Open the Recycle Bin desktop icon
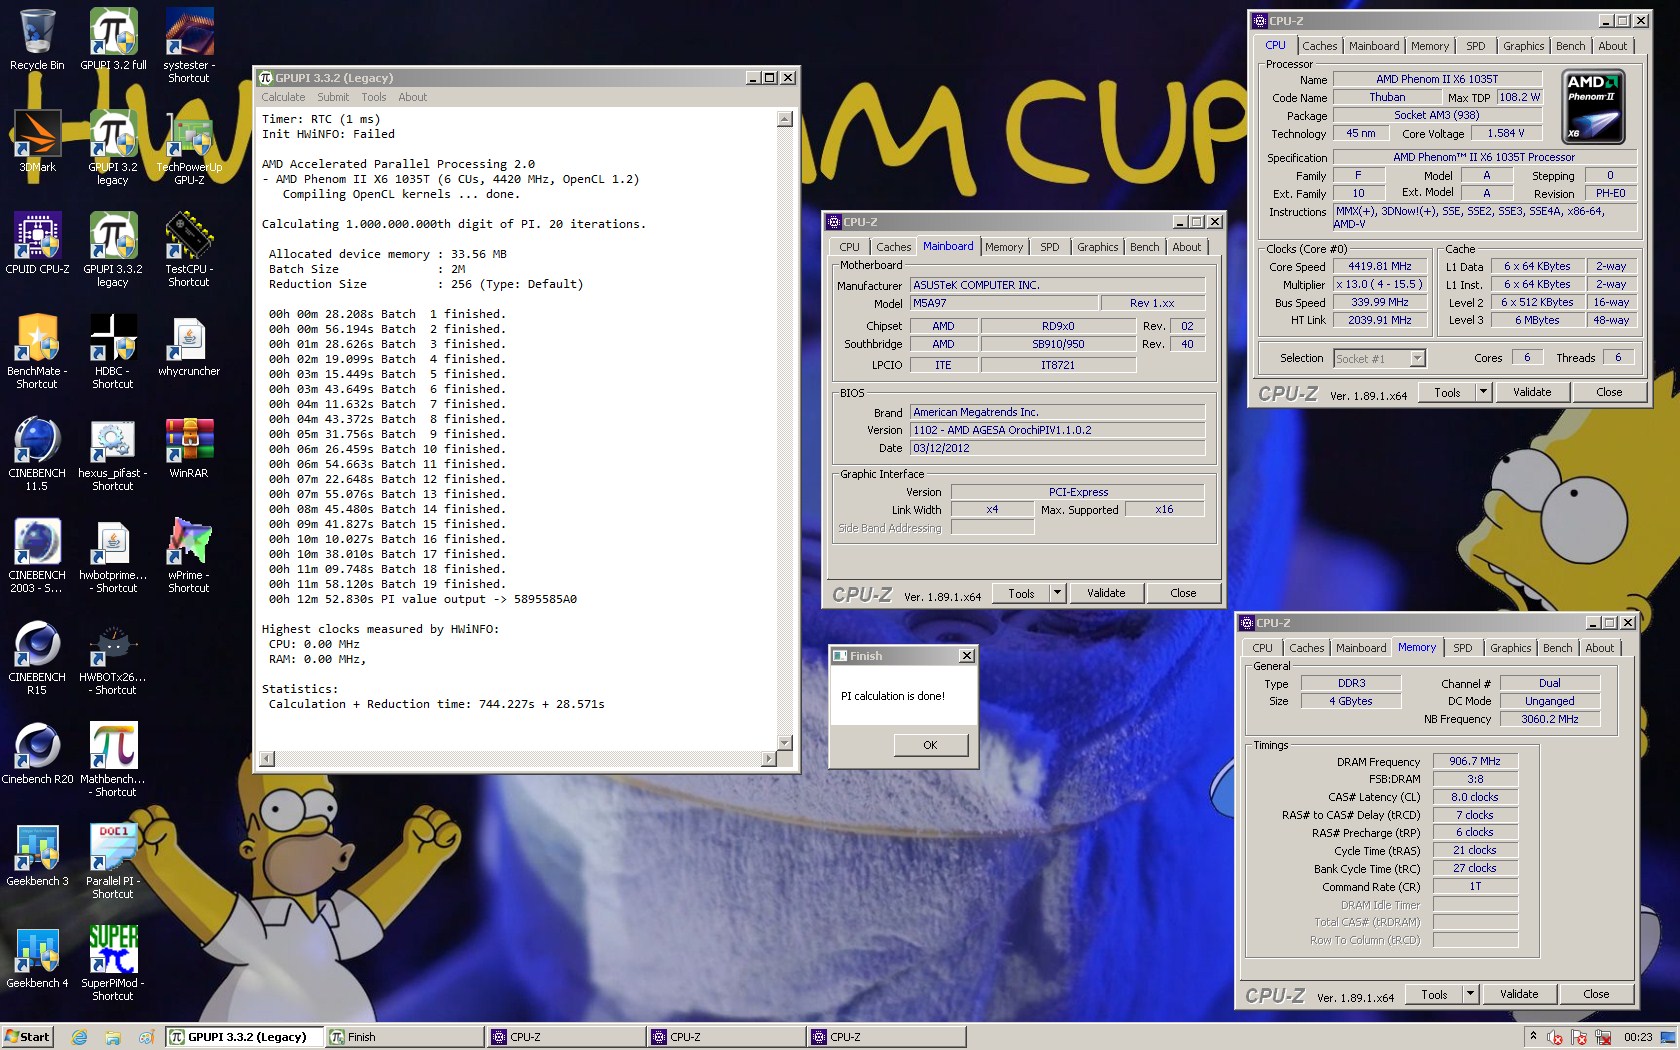Viewport: 1680px width, 1050px height. pyautogui.click(x=37, y=39)
